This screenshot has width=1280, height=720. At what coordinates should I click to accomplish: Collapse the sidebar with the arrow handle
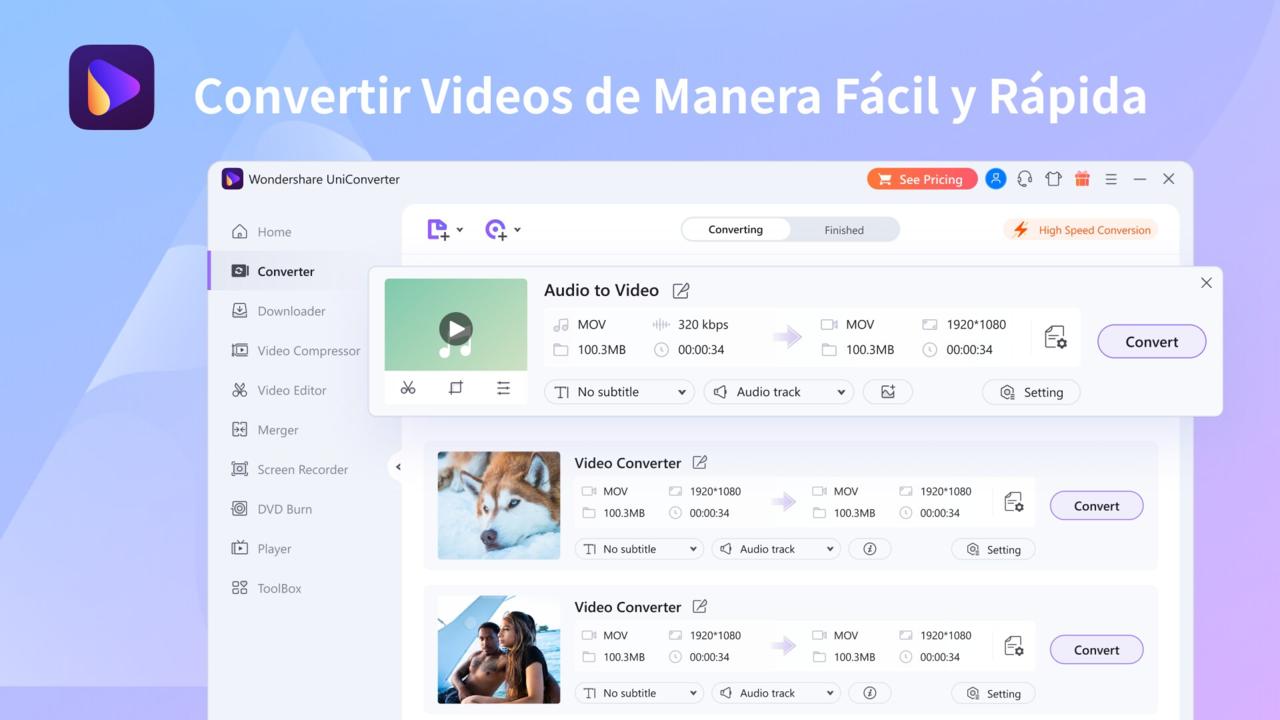coord(398,467)
